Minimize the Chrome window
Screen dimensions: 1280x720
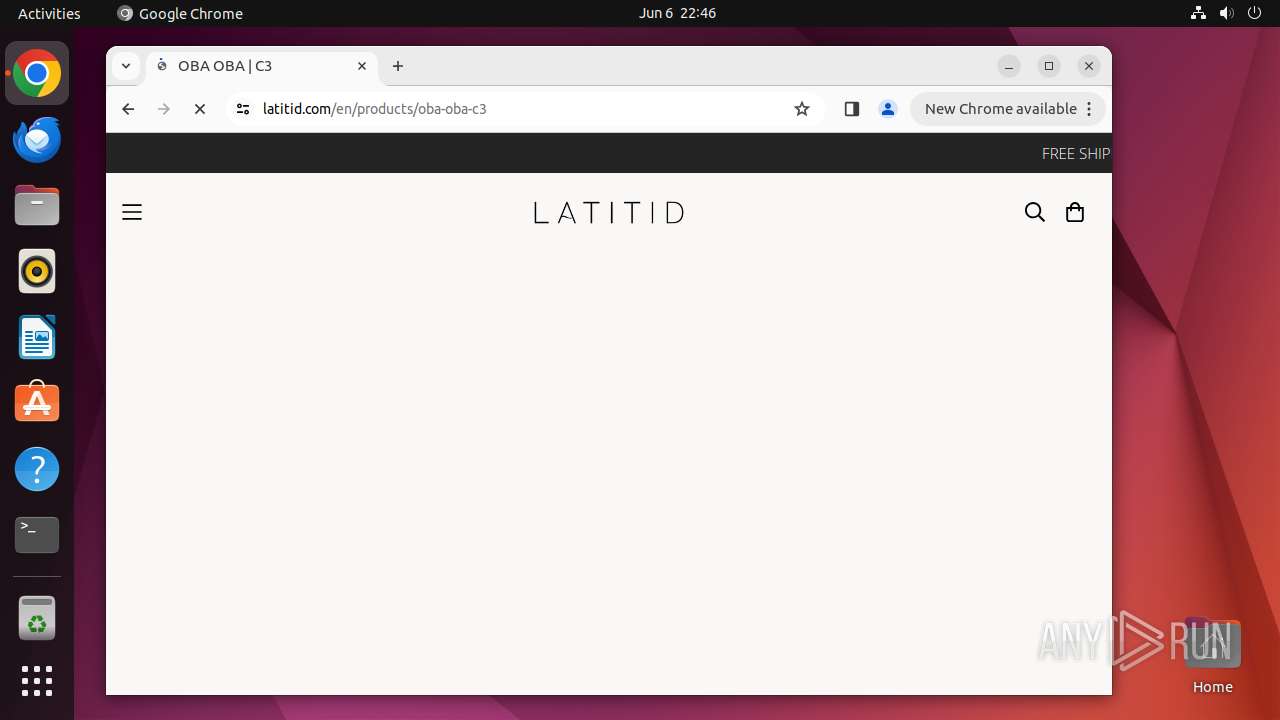pos(1009,66)
